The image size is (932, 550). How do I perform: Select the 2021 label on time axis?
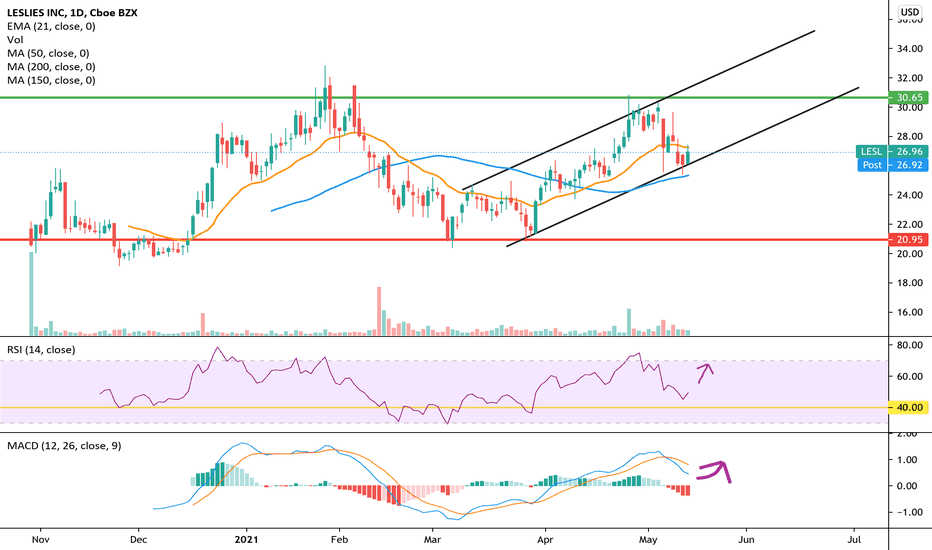[x=246, y=540]
